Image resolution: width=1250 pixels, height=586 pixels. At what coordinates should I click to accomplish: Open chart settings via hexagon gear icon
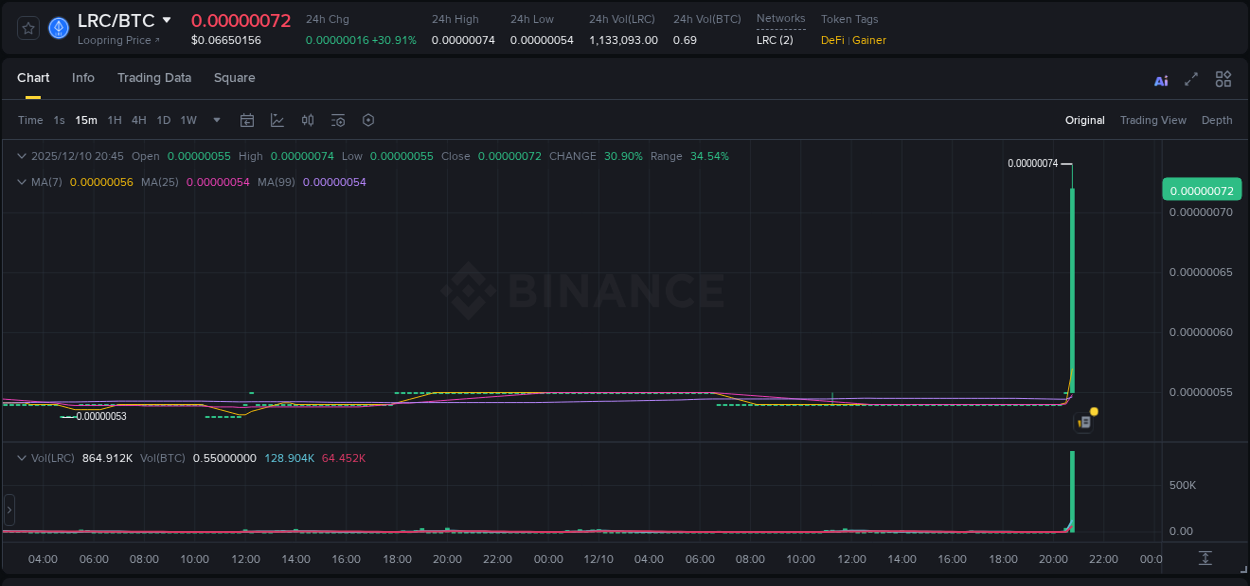(x=368, y=120)
